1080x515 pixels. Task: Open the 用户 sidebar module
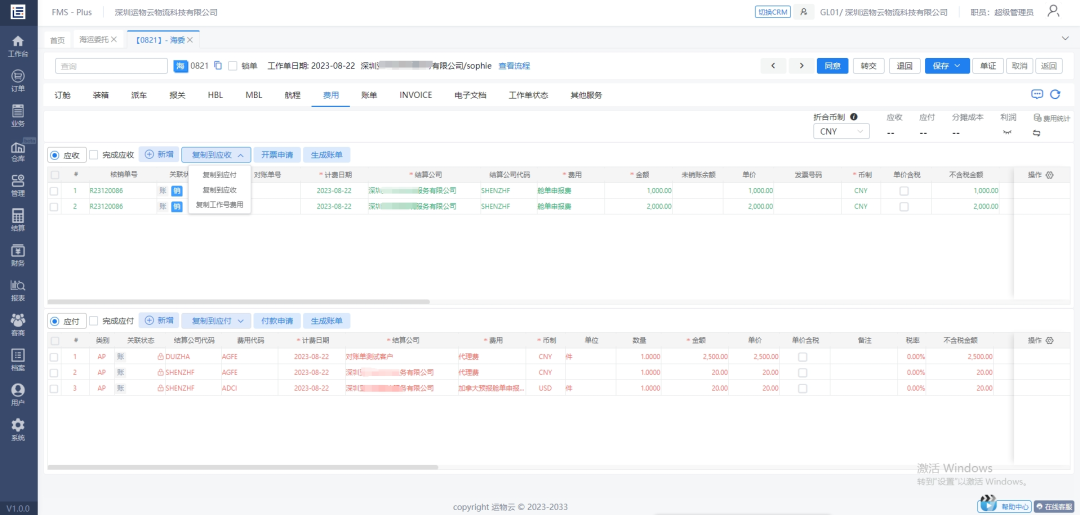click(x=19, y=395)
